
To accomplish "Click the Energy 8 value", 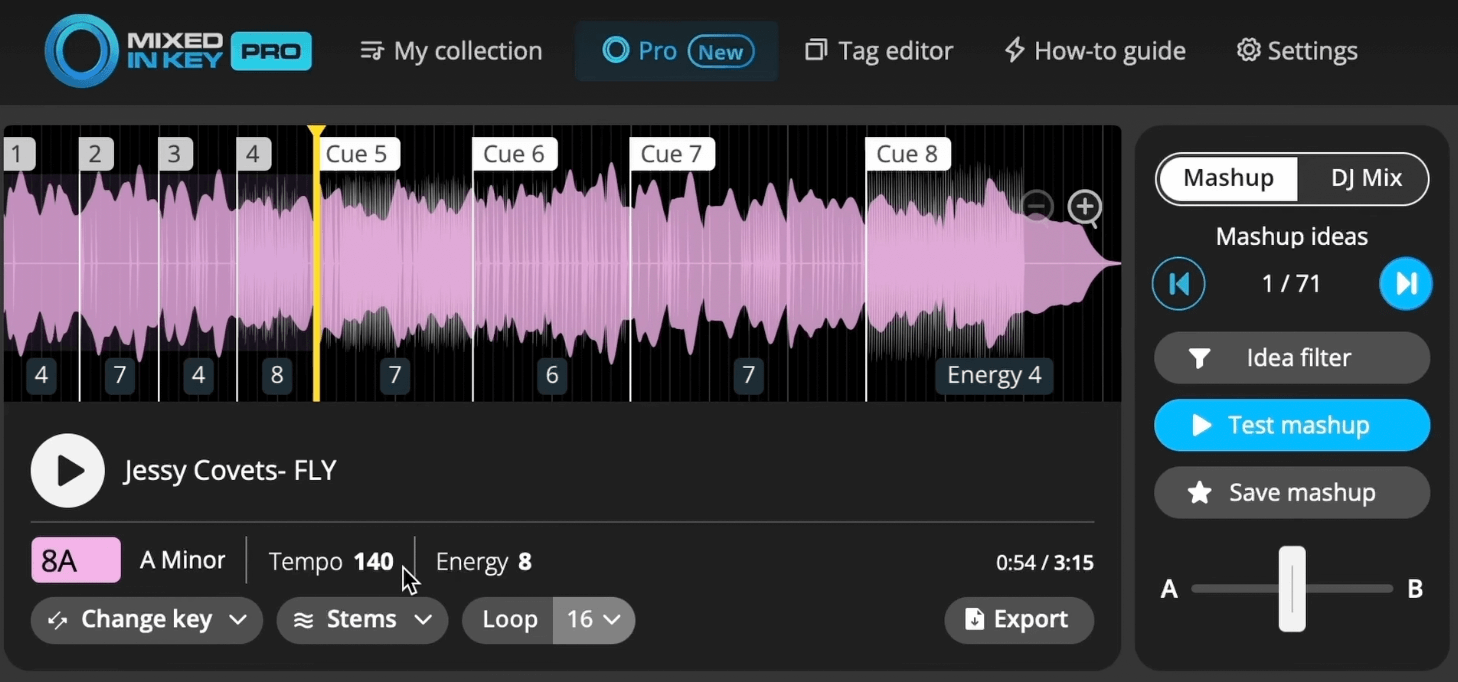I will 484,562.
